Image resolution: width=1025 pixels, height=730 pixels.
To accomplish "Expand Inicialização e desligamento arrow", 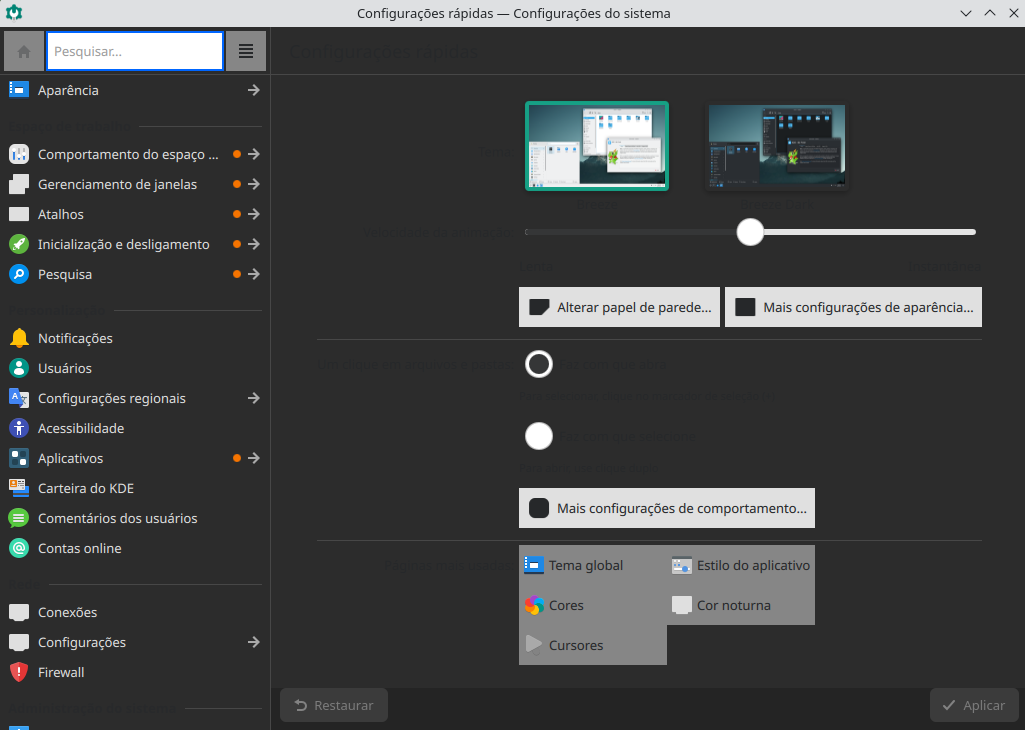I will pyautogui.click(x=254, y=244).
